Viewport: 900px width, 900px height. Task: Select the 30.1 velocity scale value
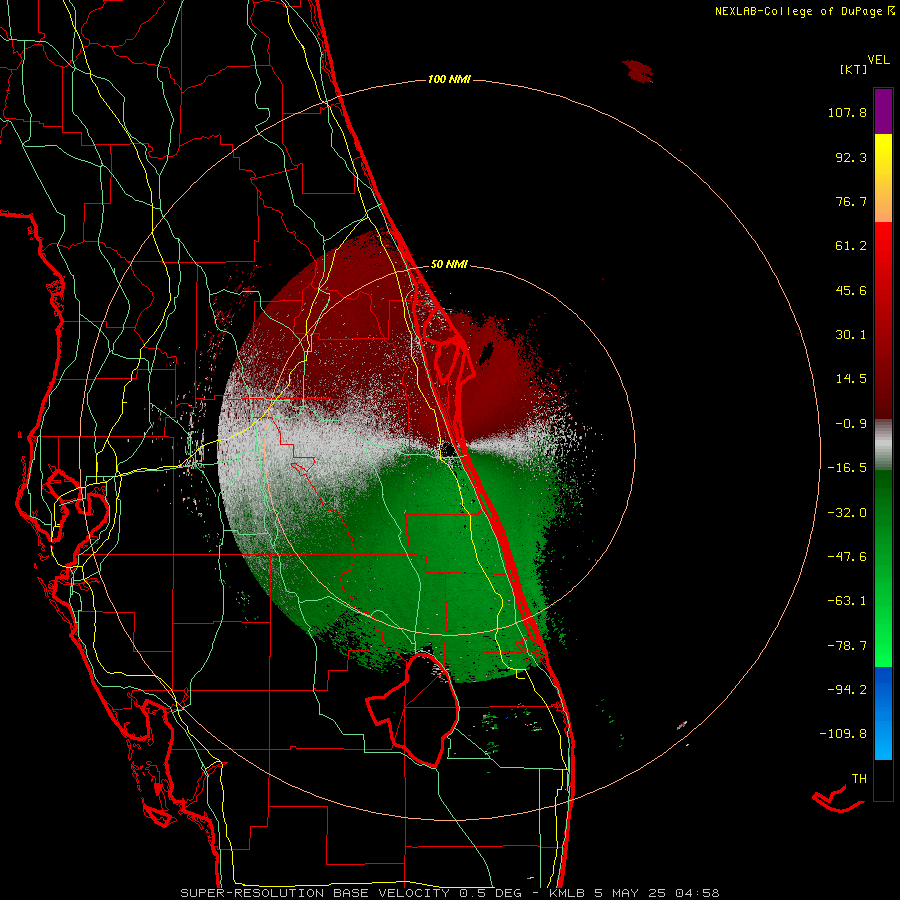pos(851,335)
